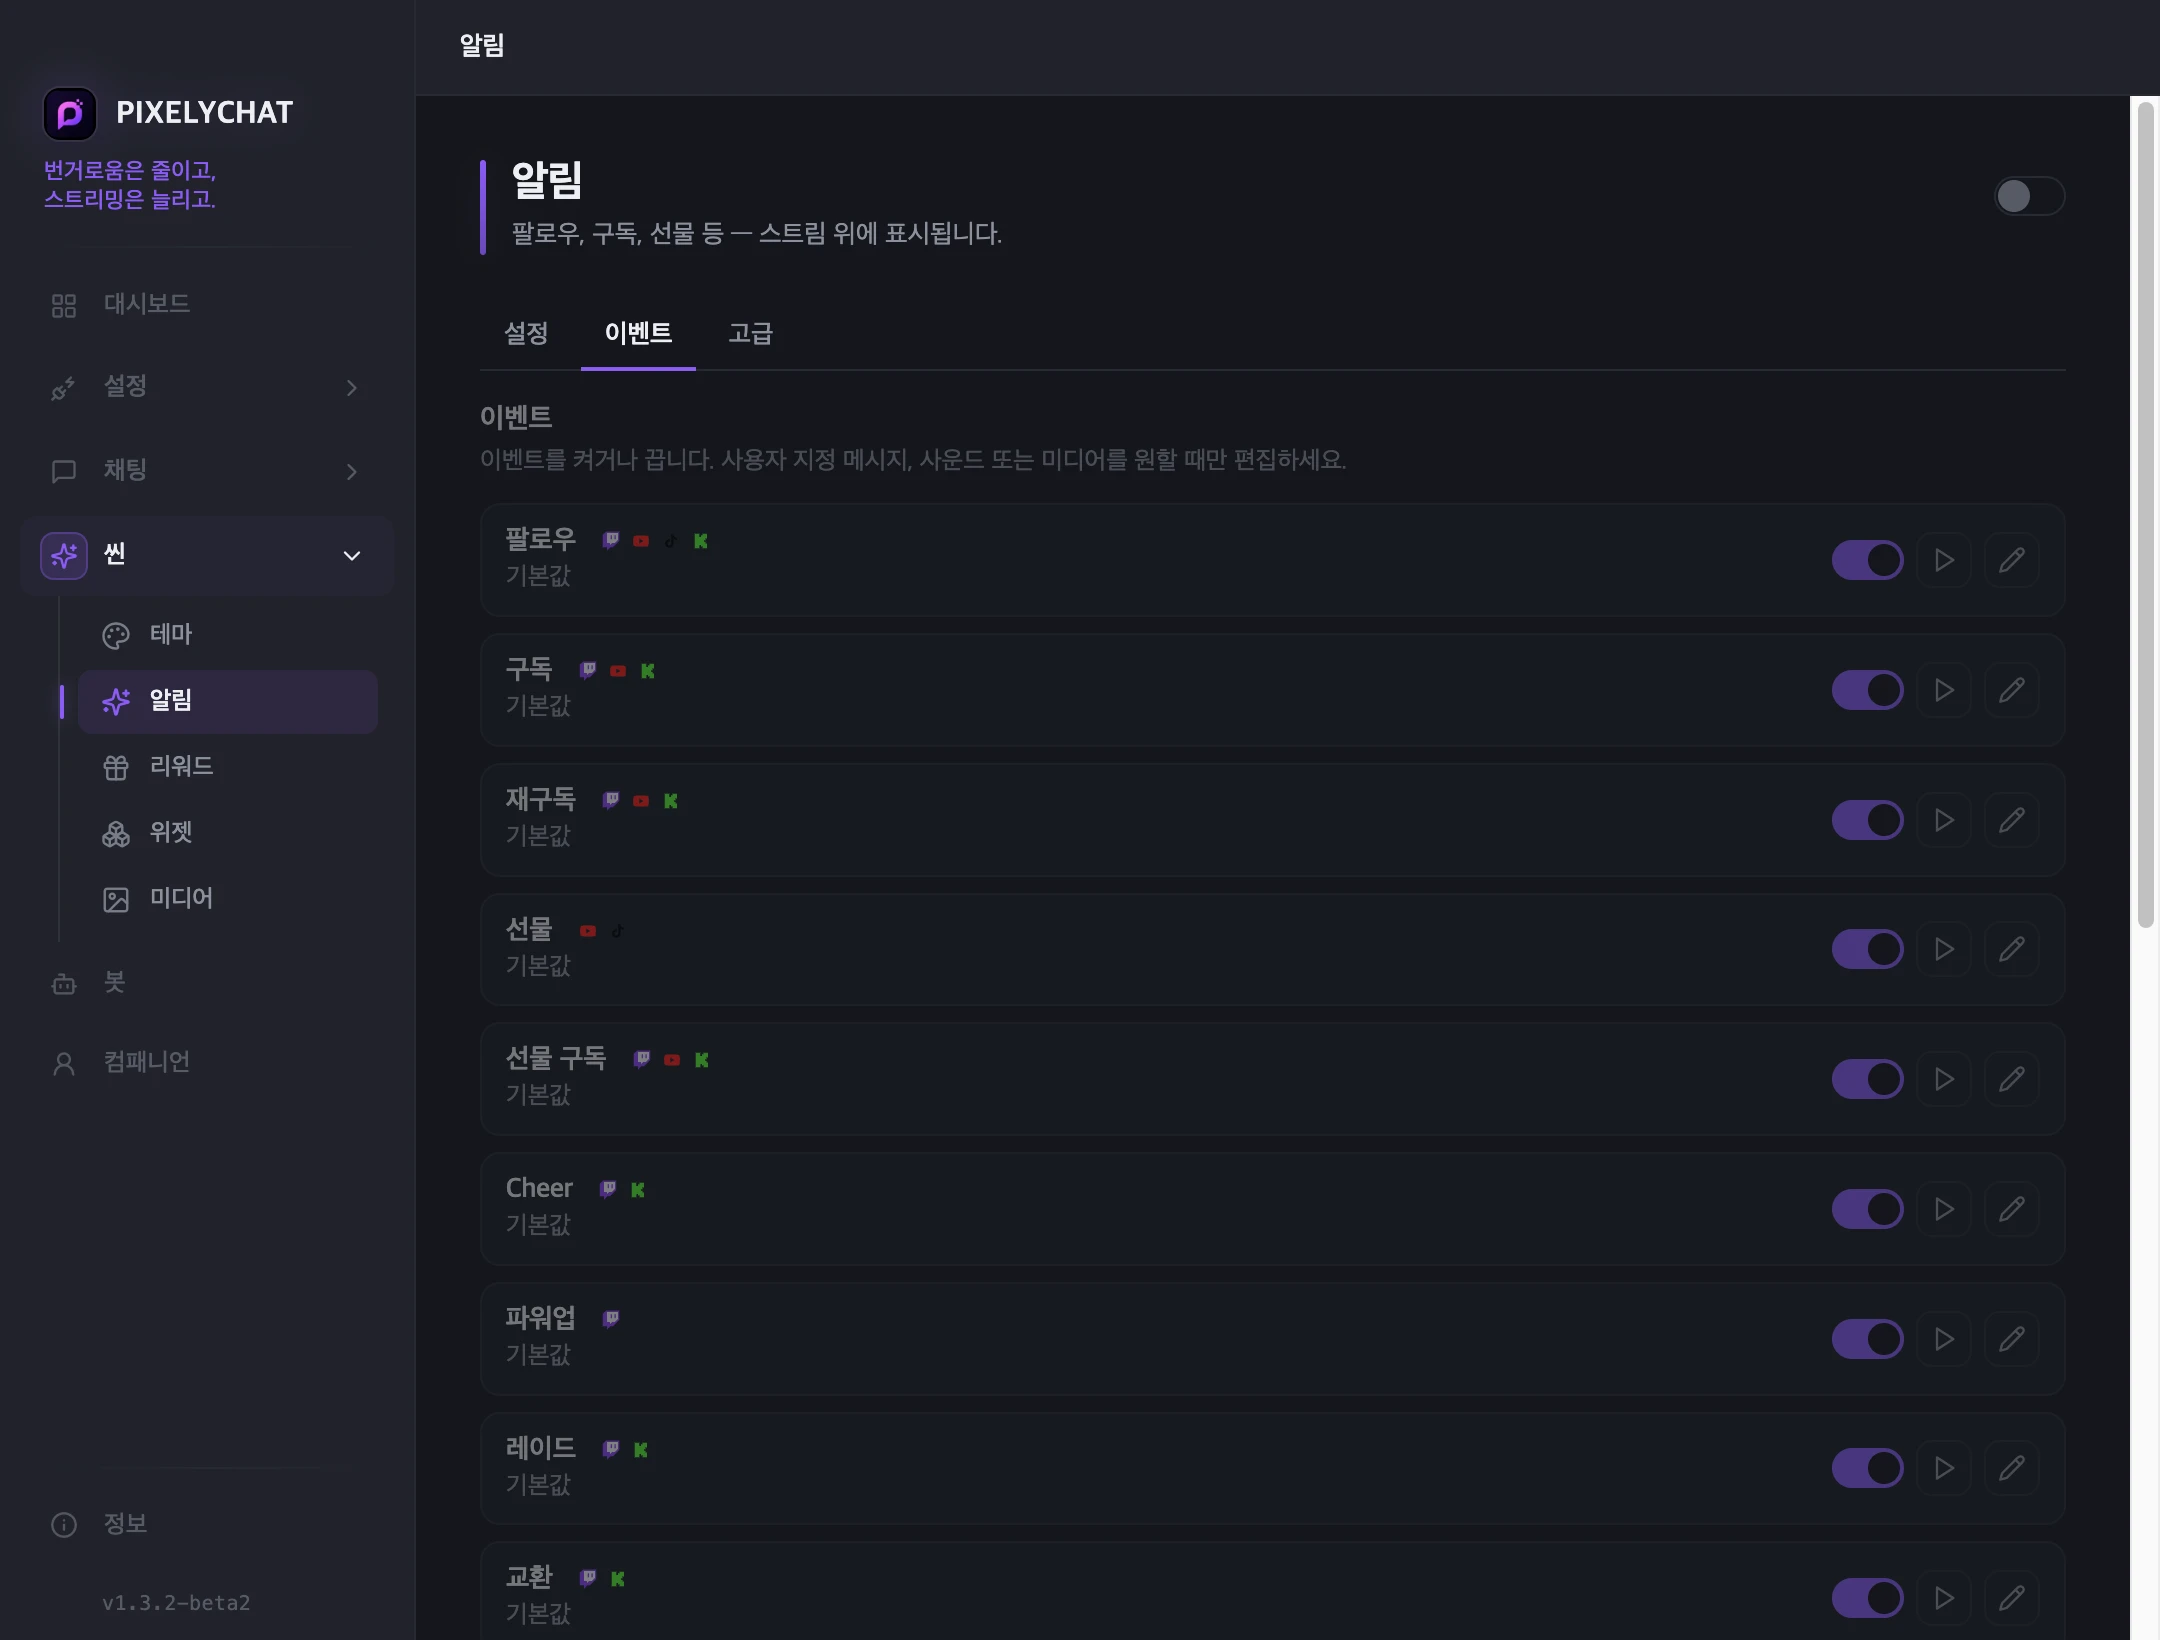Click the v1.3.2-beta2 version label
The width and height of the screenshot is (2160, 1640).
point(176,1603)
